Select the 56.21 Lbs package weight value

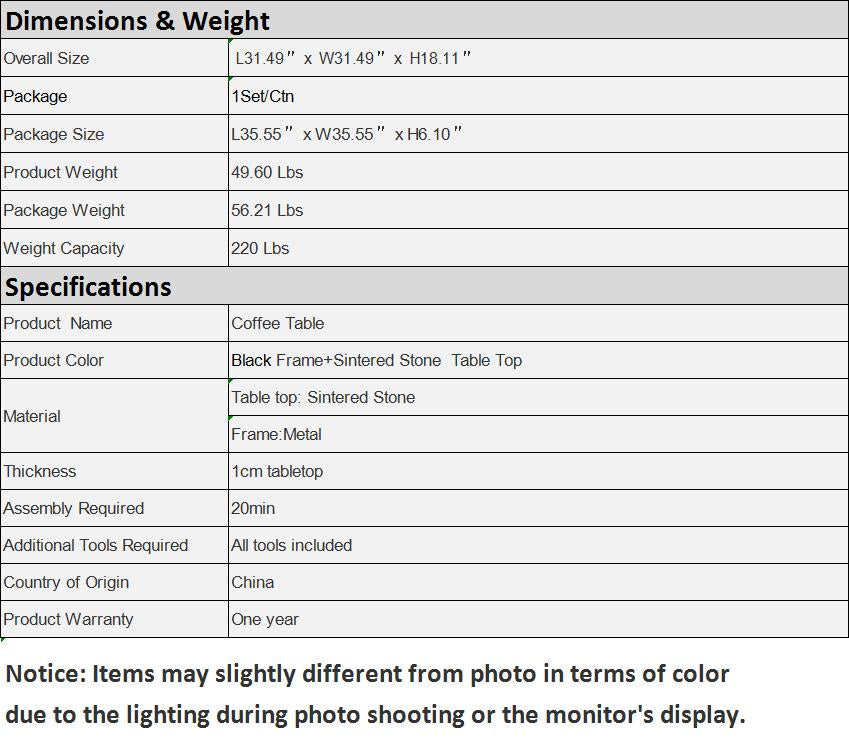pos(267,211)
